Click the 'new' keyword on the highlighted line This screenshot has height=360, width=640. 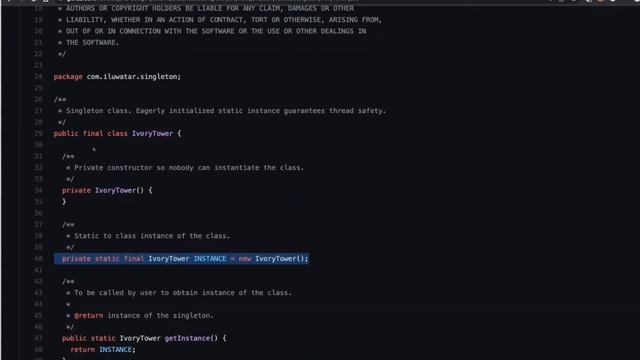coord(245,259)
